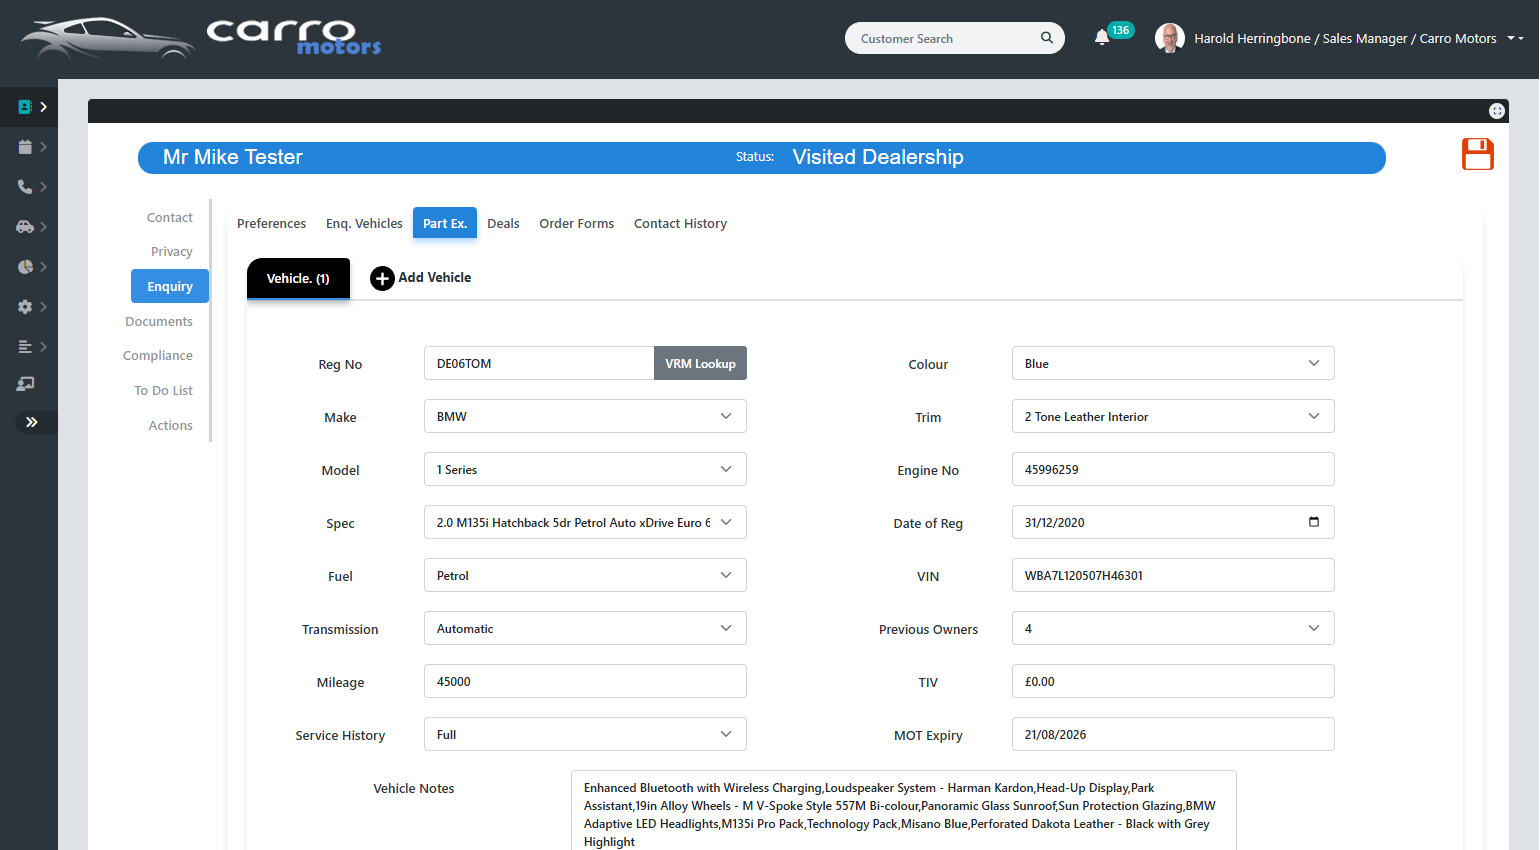The width and height of the screenshot is (1540, 850).
Task: Open the user account dropdown menu
Action: point(1515,38)
